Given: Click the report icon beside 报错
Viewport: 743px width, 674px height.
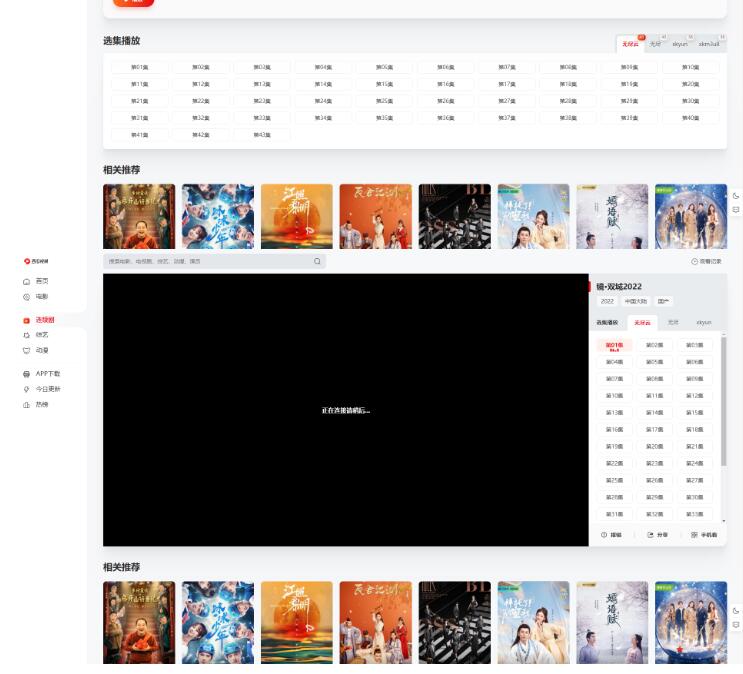Looking at the screenshot, I should point(604,535).
